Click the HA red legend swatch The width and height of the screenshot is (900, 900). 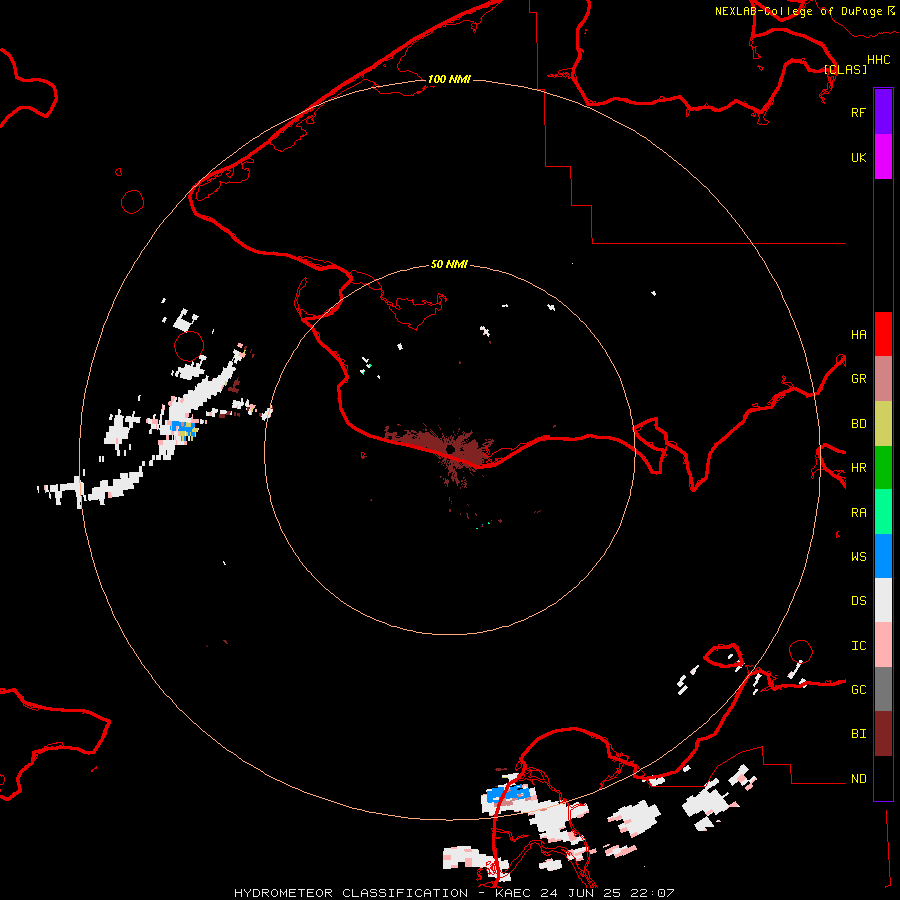(x=883, y=334)
